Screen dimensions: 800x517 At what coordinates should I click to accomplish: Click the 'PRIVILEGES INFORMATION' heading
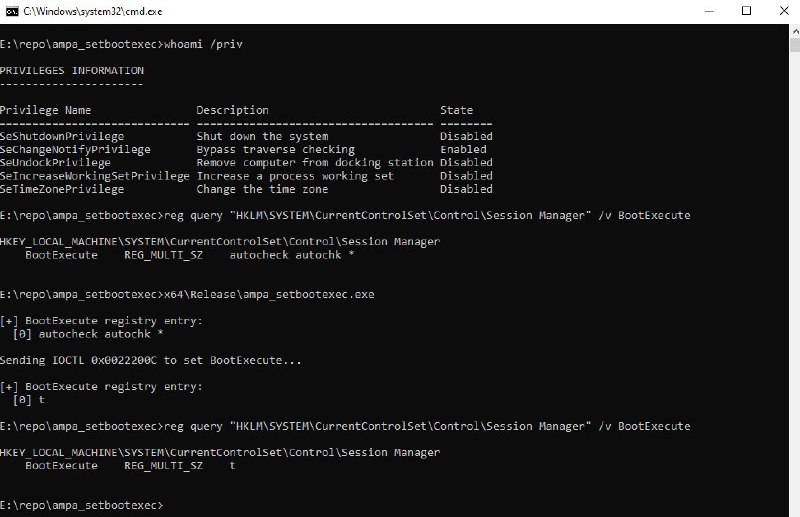pos(72,70)
